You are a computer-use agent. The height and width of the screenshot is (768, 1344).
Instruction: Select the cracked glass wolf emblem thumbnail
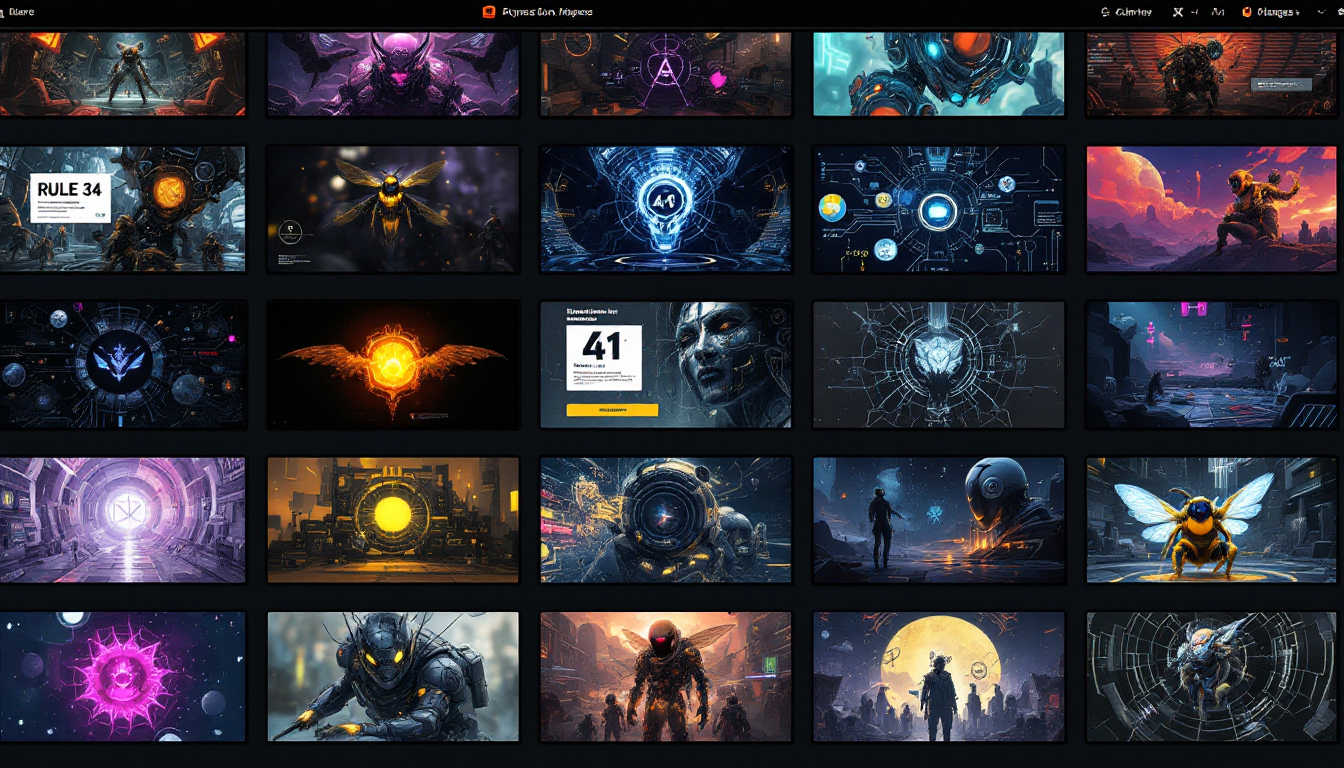[x=938, y=365]
